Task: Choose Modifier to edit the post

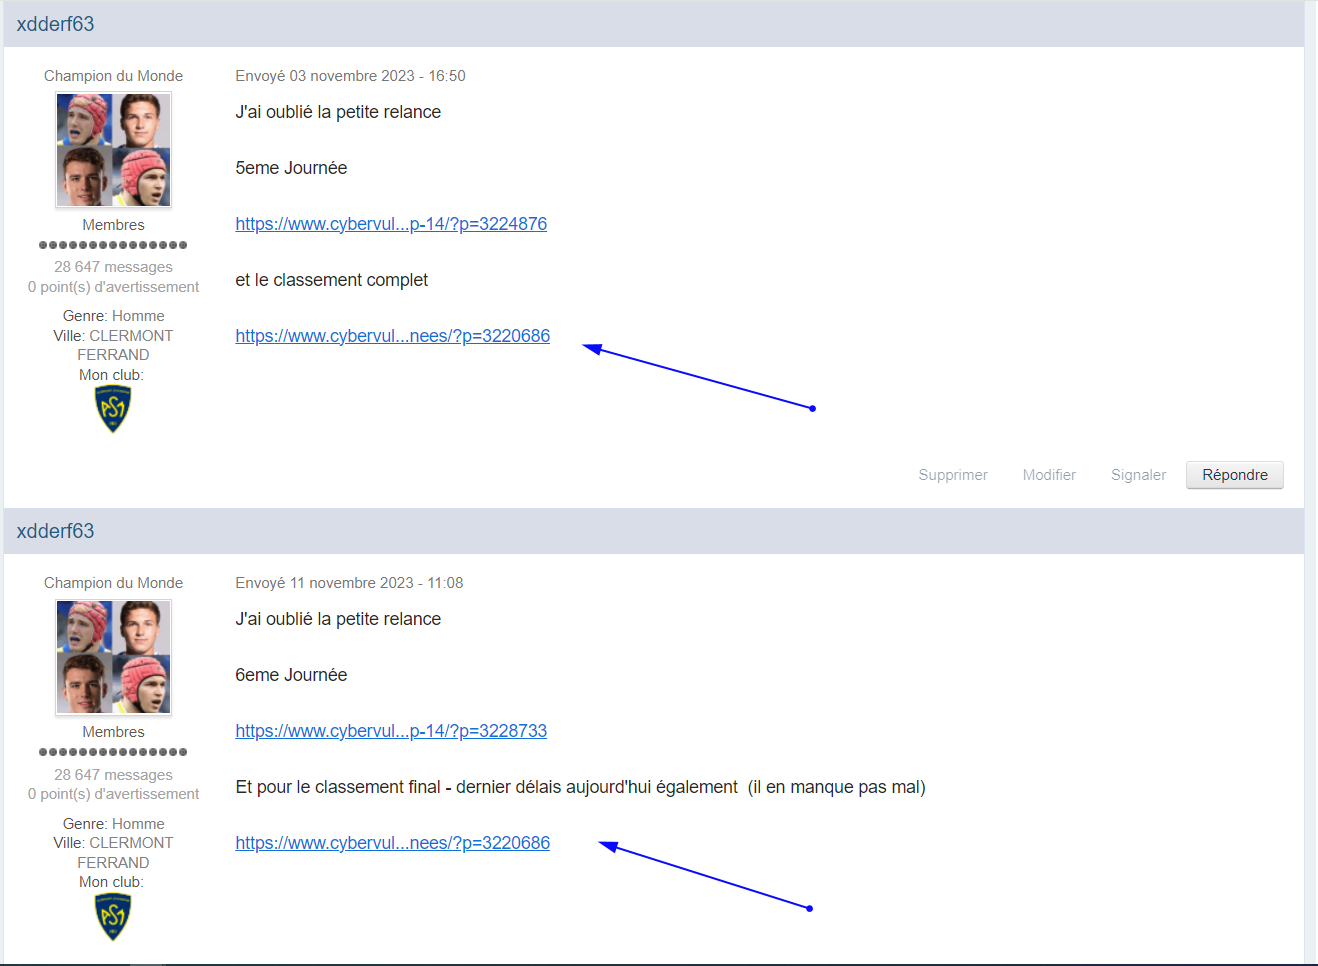Action: pos(1049,475)
